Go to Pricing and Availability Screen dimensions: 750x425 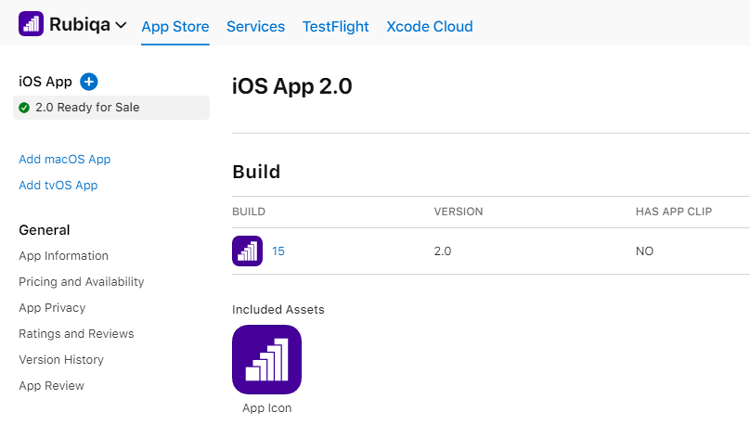pos(81,282)
